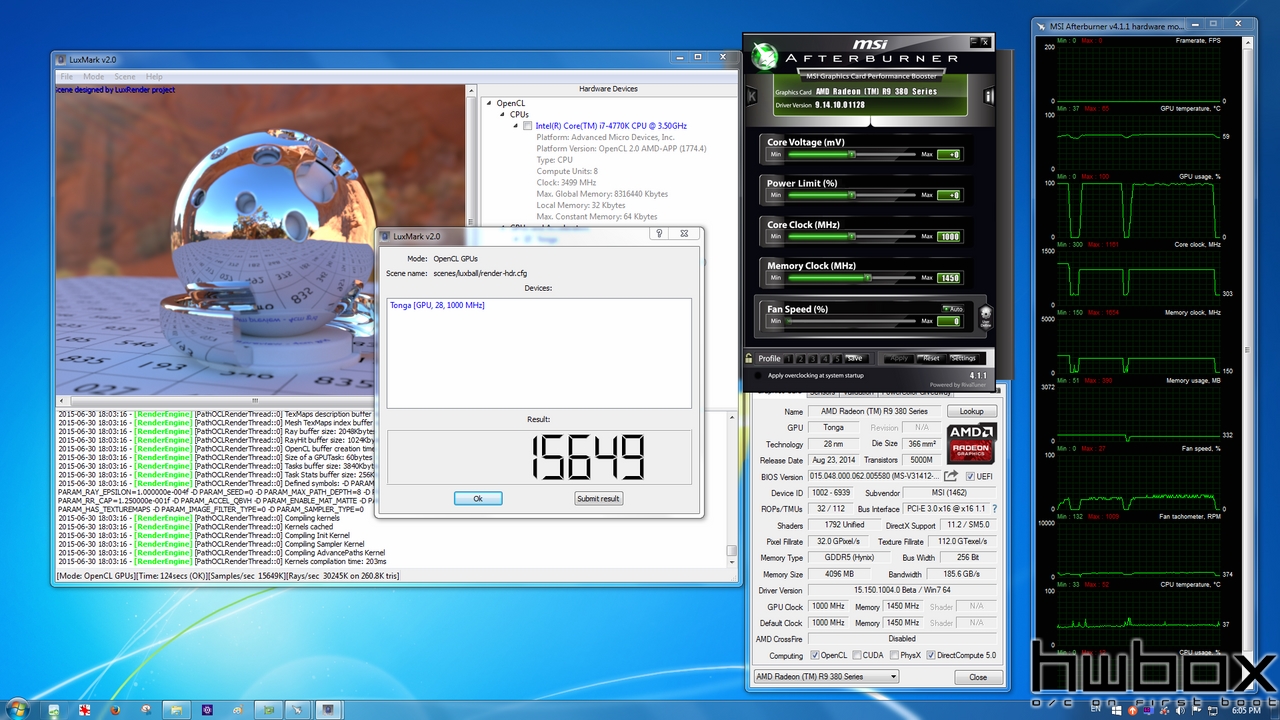Click the Core Clock value field showing 1000
Image resolution: width=1280 pixels, height=720 pixels.
[x=949, y=237]
